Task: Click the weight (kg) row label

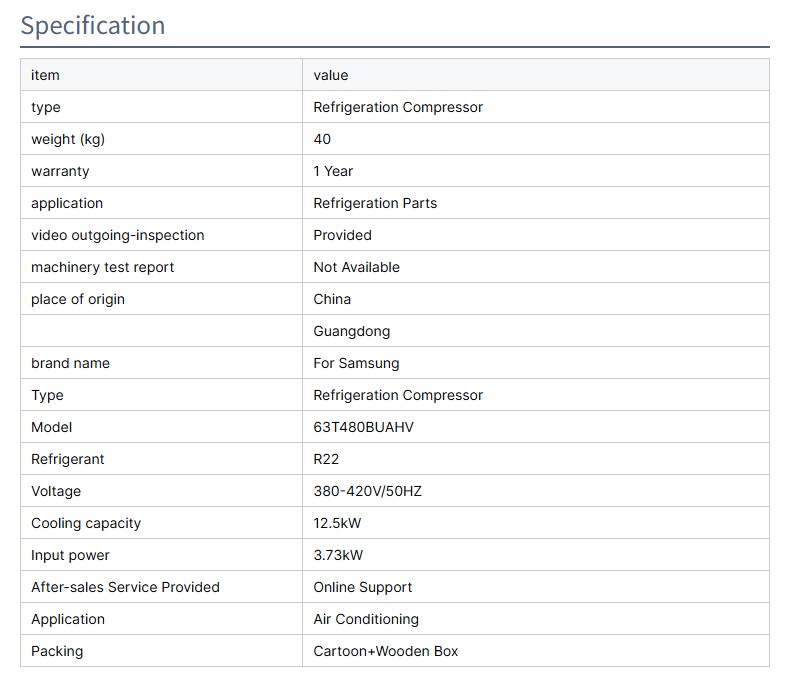Action: point(68,139)
